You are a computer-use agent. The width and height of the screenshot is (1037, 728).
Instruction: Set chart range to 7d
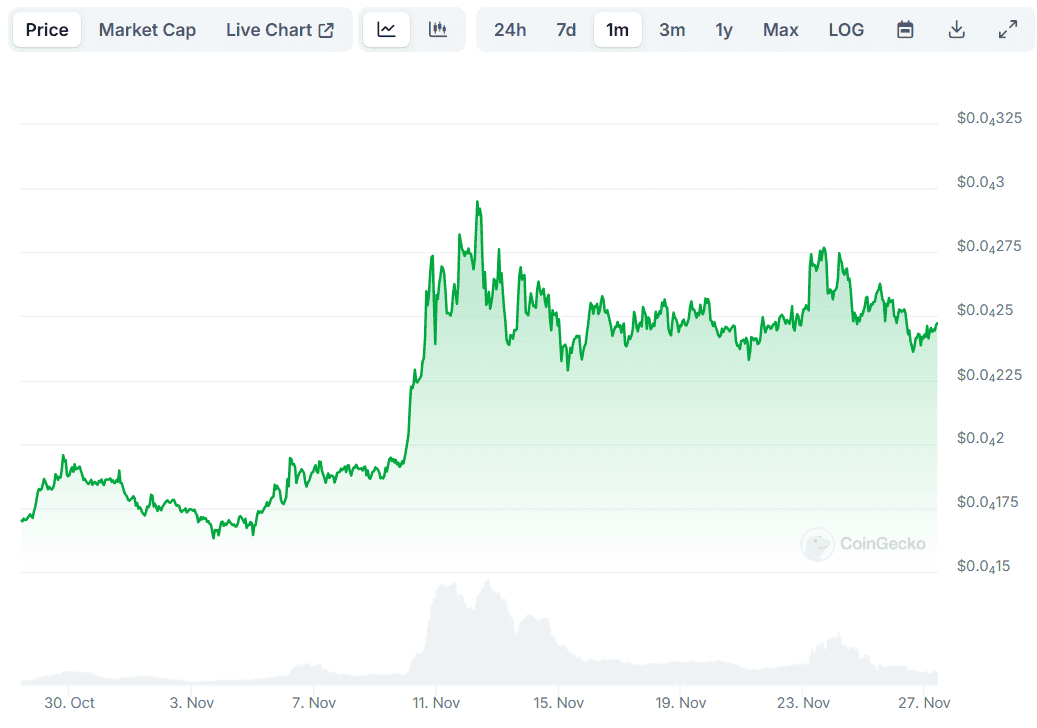tap(566, 30)
